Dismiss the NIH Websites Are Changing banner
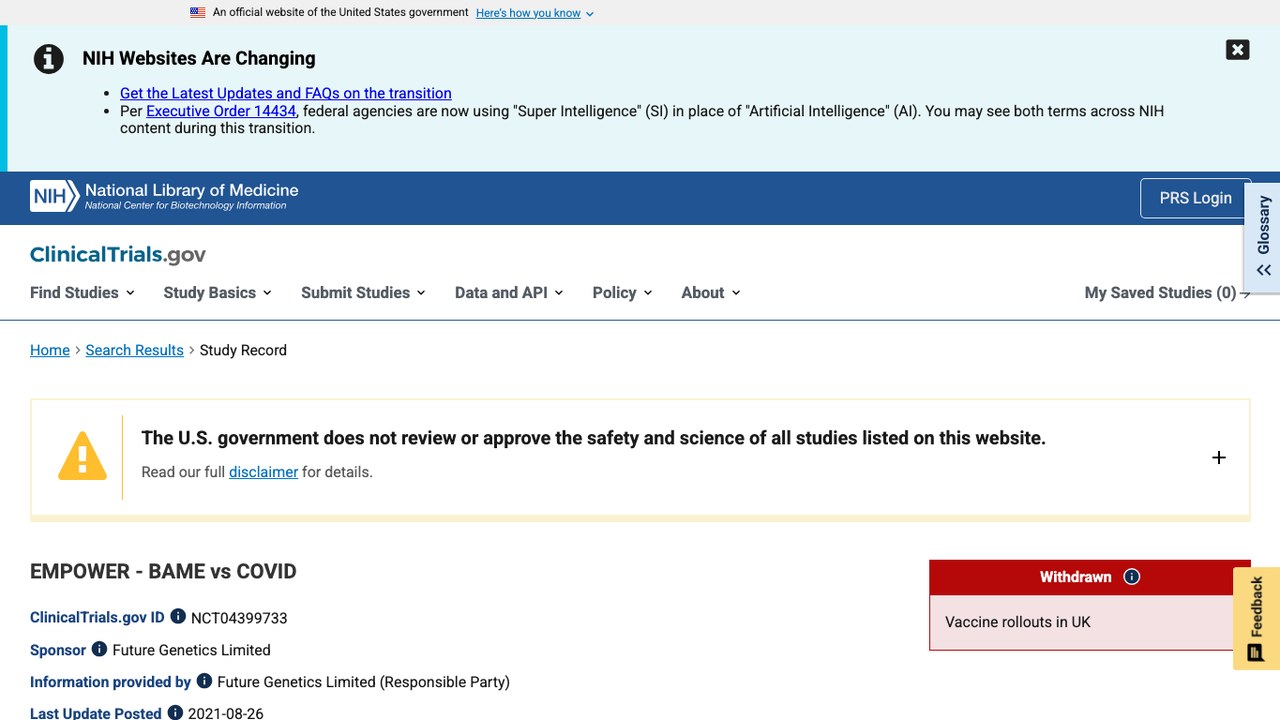1280x720 pixels. 1237,50
